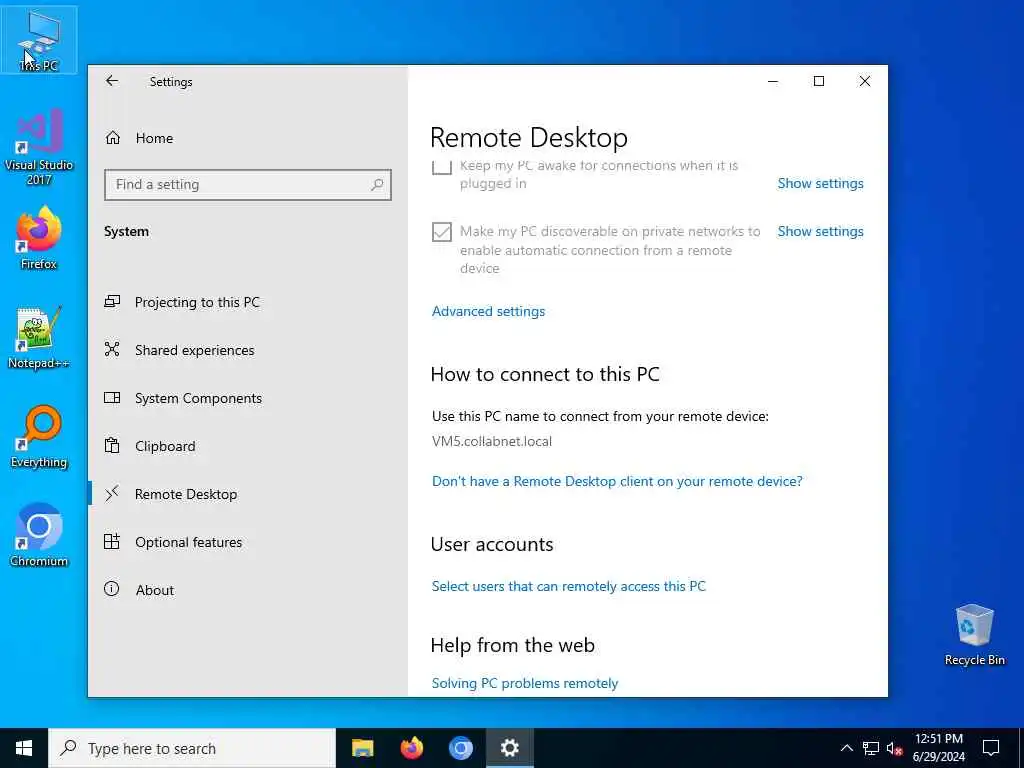This screenshot has height=768, width=1024.
Task: Click the Find a setting search box
Action: [x=248, y=185]
